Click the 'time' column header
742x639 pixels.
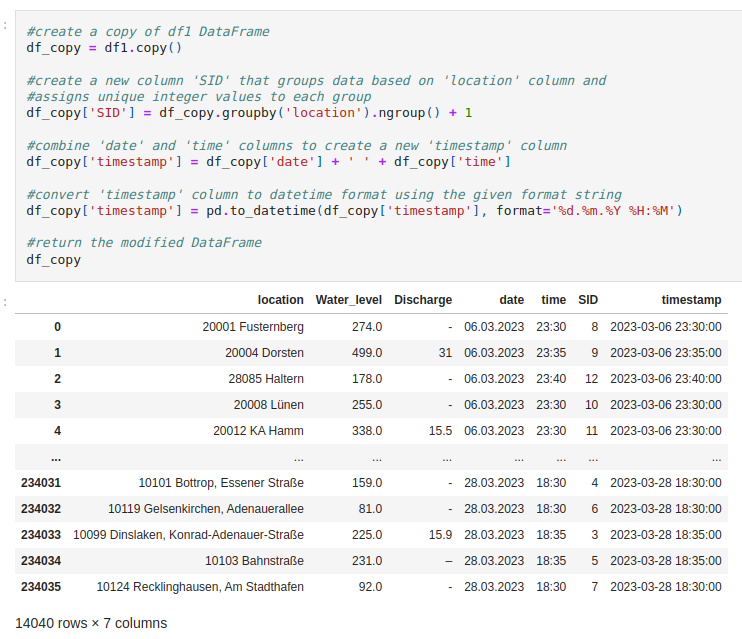coord(553,300)
